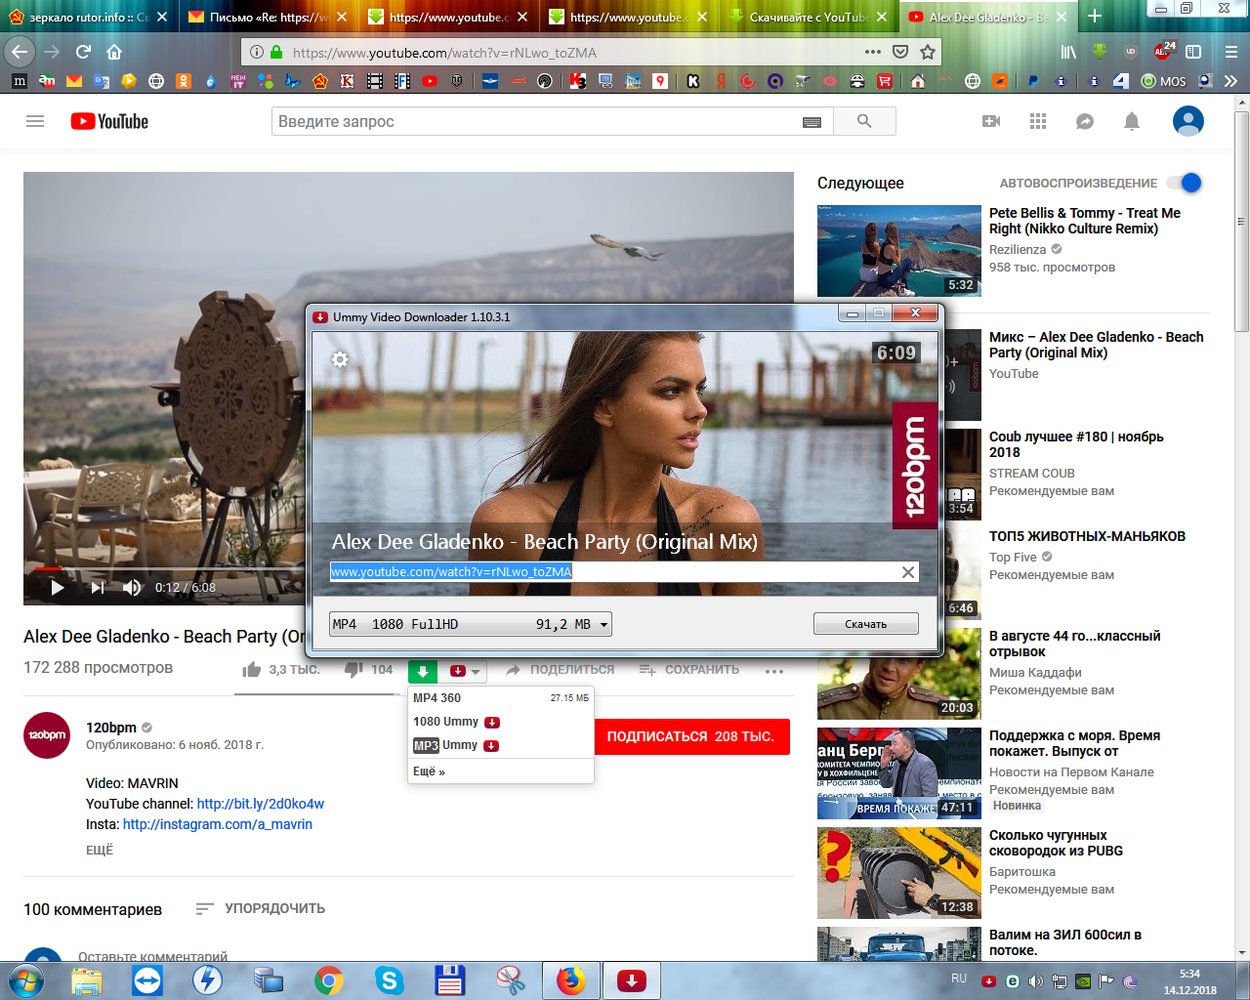Go back in Firefox

(x=19, y=51)
